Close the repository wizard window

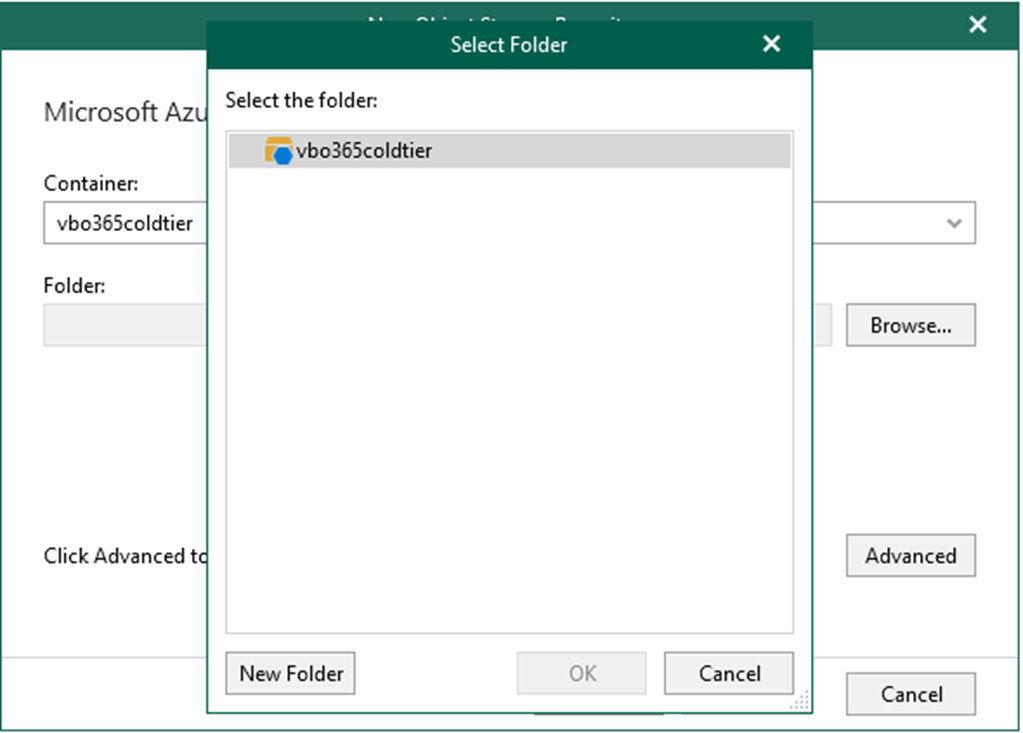point(977,25)
